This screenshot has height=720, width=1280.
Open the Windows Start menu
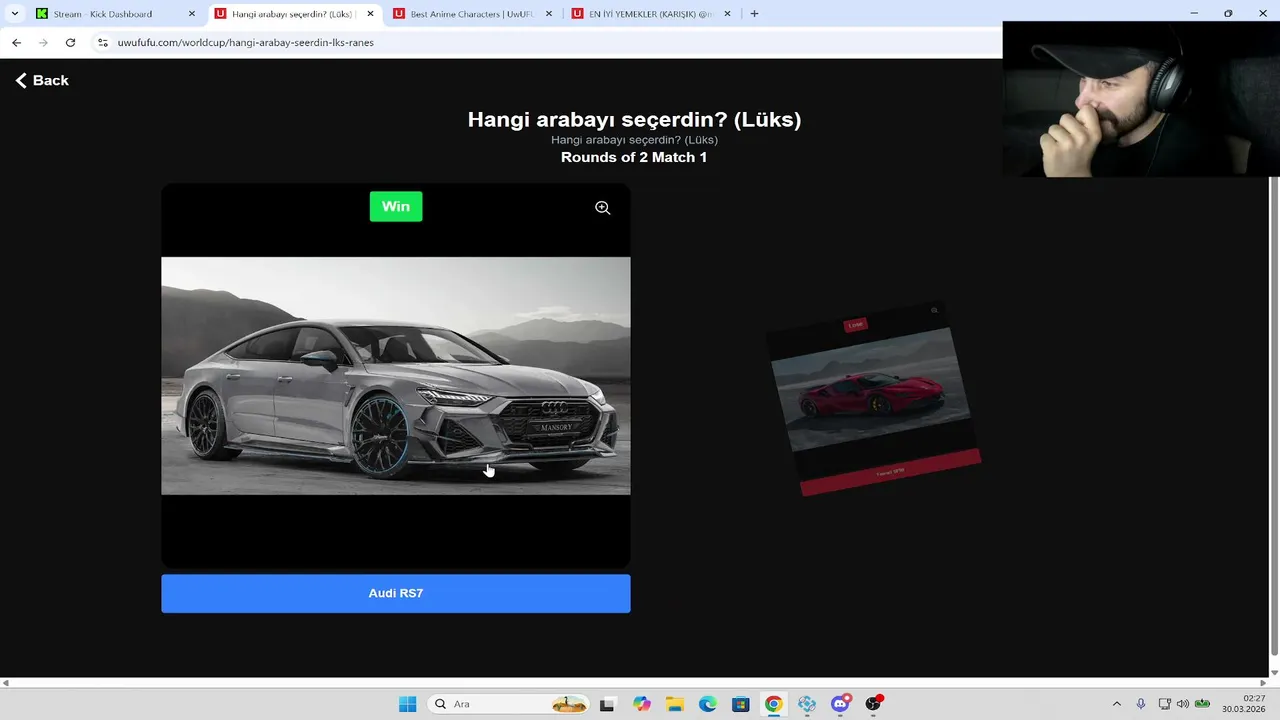[x=407, y=704]
